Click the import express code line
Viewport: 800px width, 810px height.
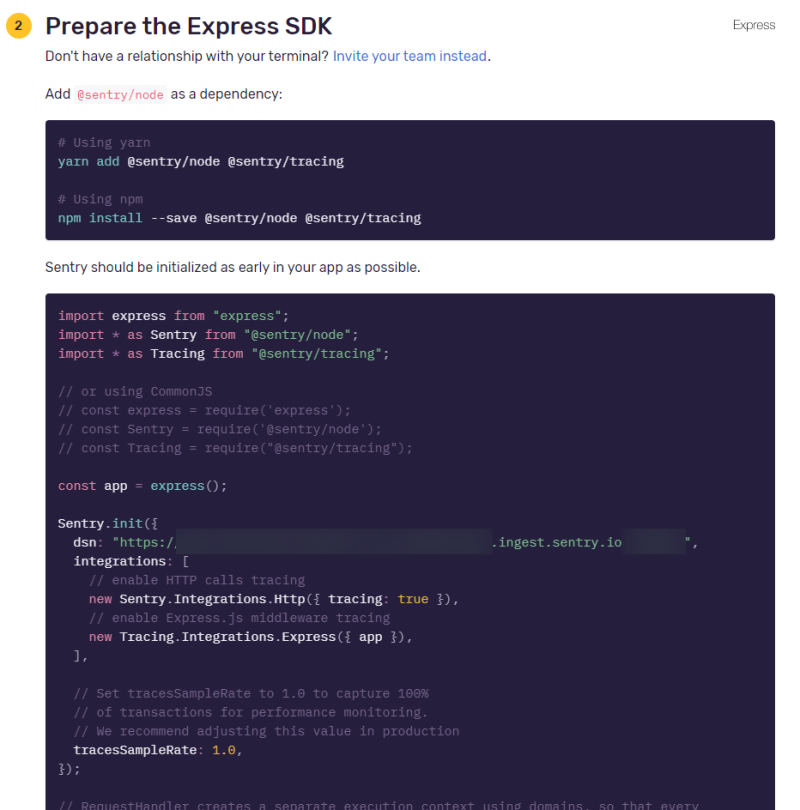tap(173, 316)
